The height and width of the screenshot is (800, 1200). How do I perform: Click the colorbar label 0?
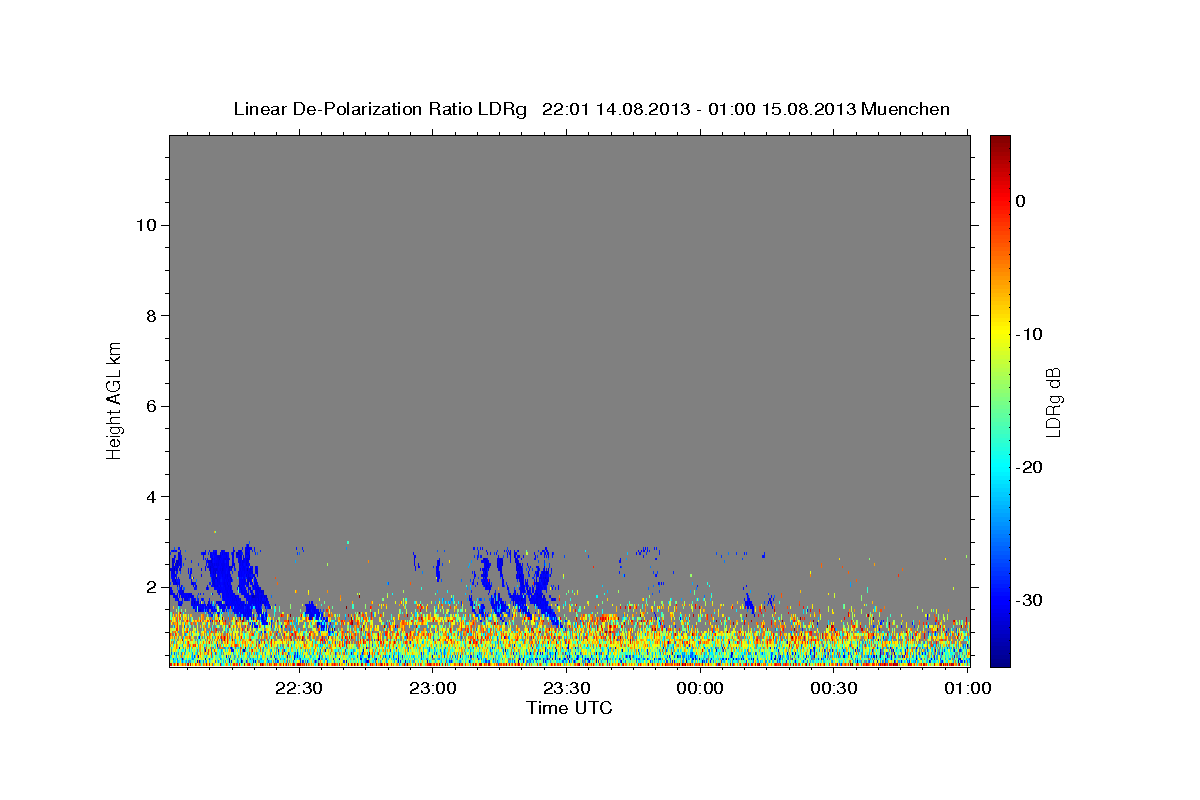click(1020, 201)
